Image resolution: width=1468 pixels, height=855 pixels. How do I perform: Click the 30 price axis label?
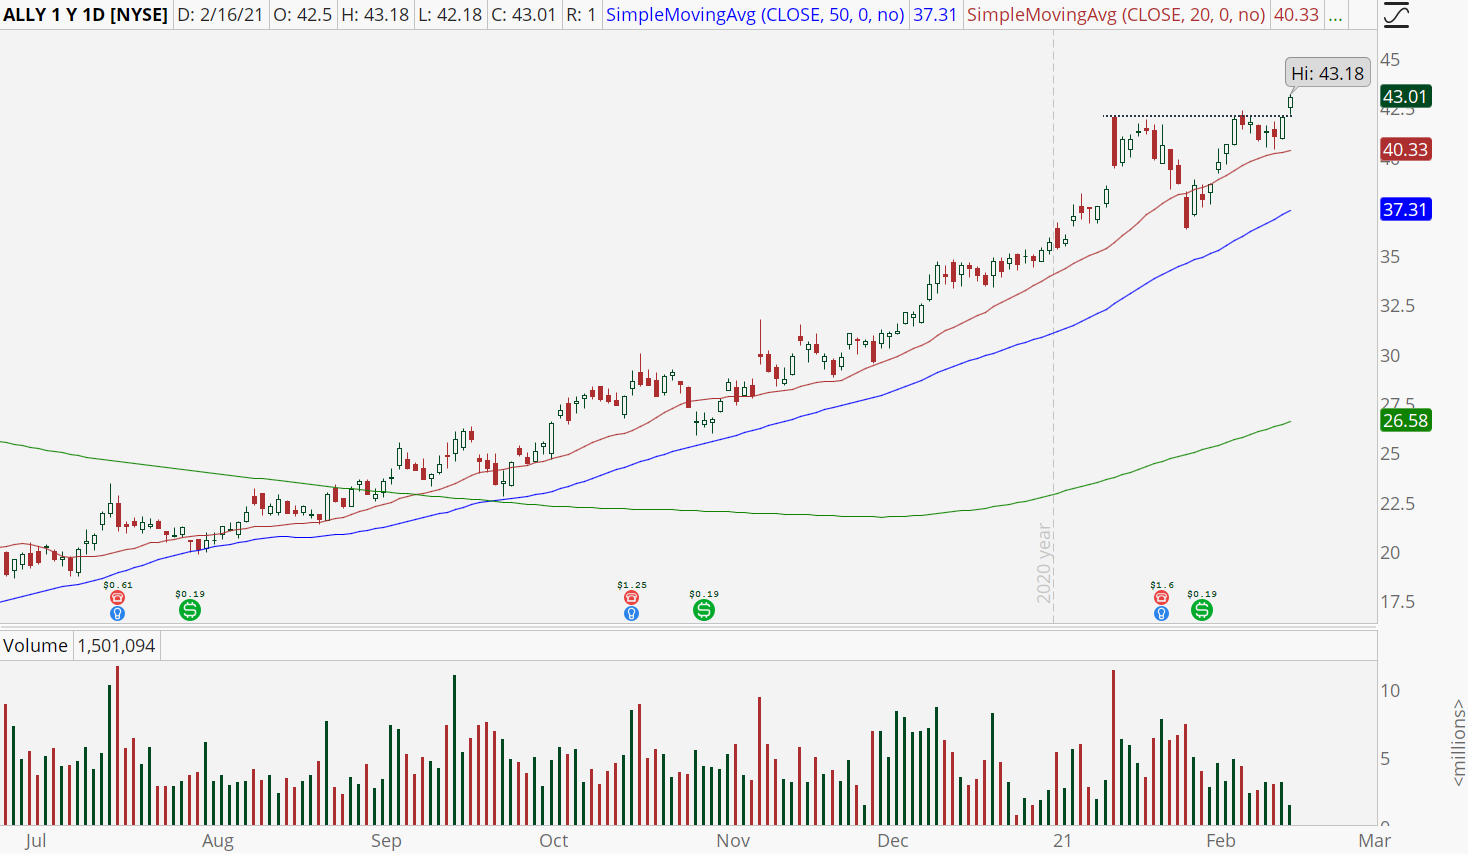click(x=1390, y=356)
